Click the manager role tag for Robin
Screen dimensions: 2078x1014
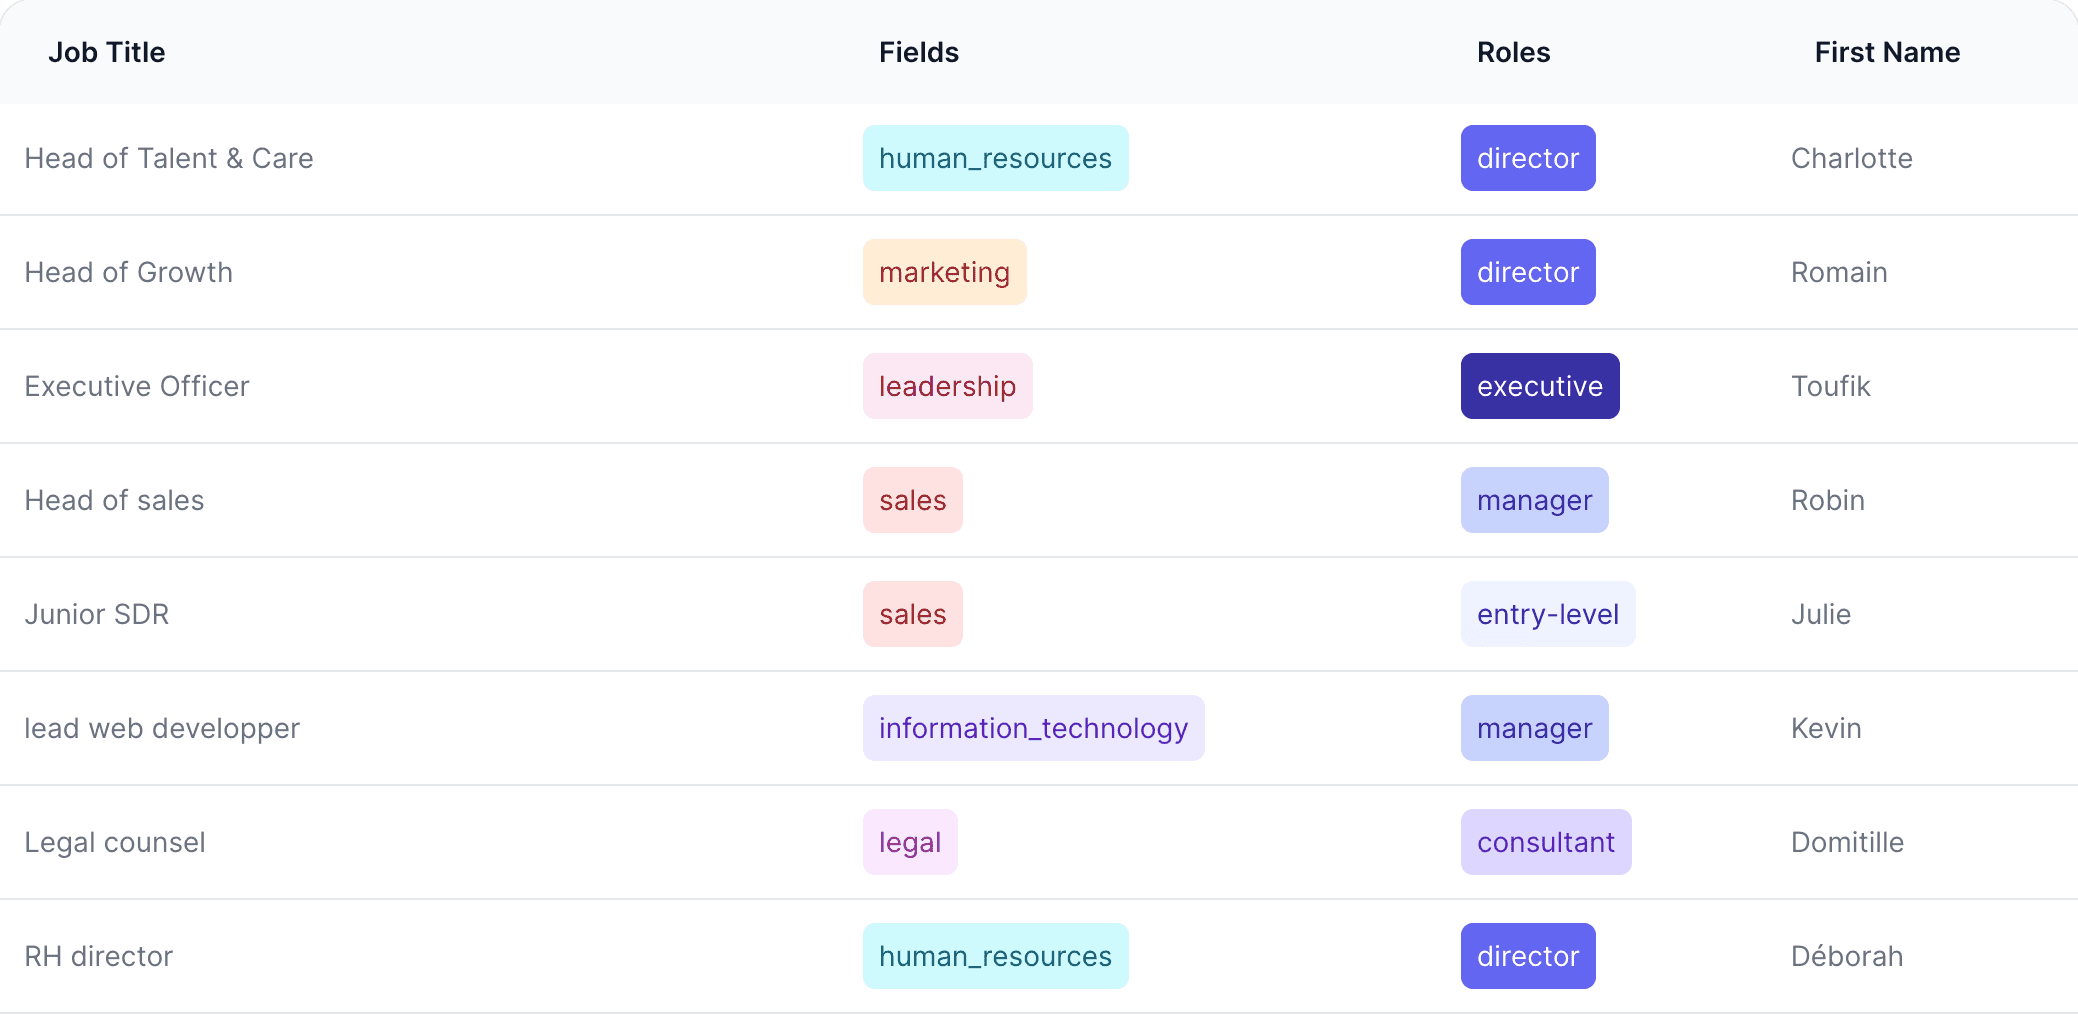[x=1534, y=500]
